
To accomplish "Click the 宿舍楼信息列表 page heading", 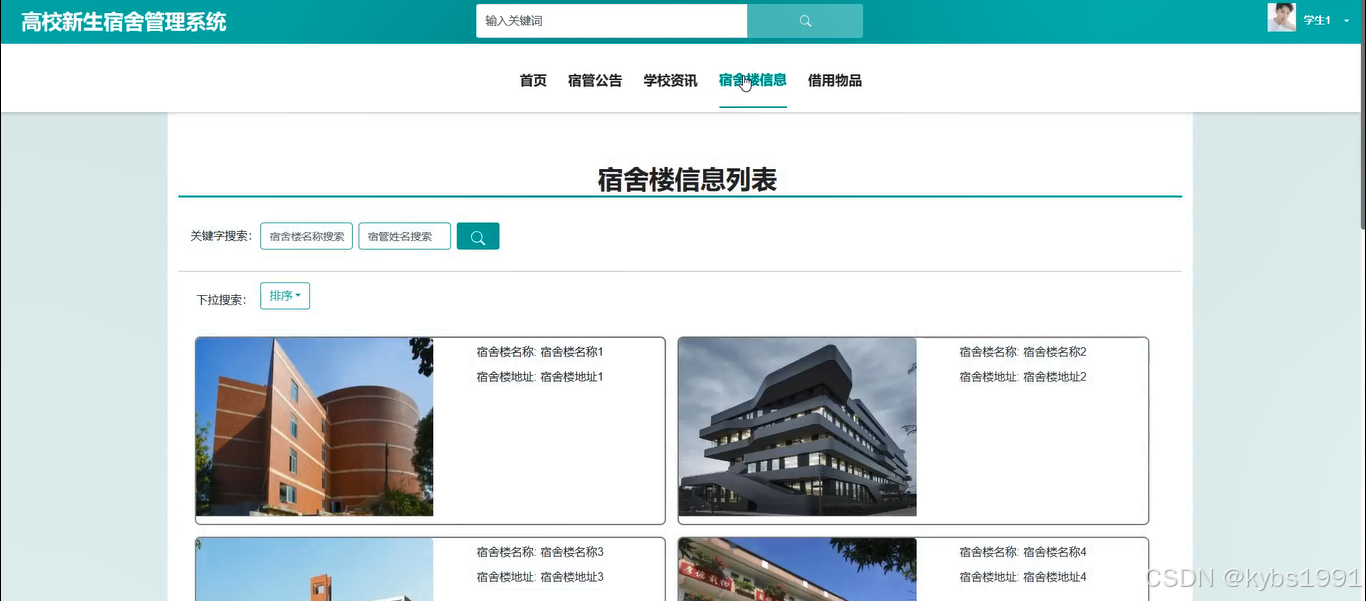I will point(687,180).
